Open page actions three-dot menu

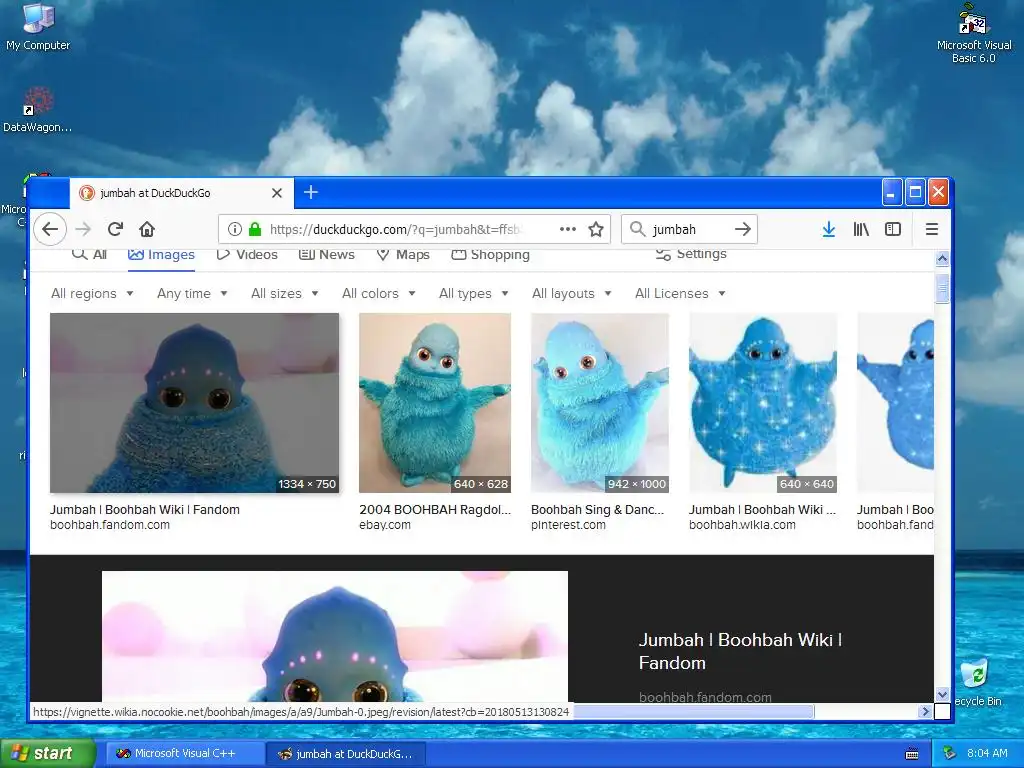click(x=568, y=229)
